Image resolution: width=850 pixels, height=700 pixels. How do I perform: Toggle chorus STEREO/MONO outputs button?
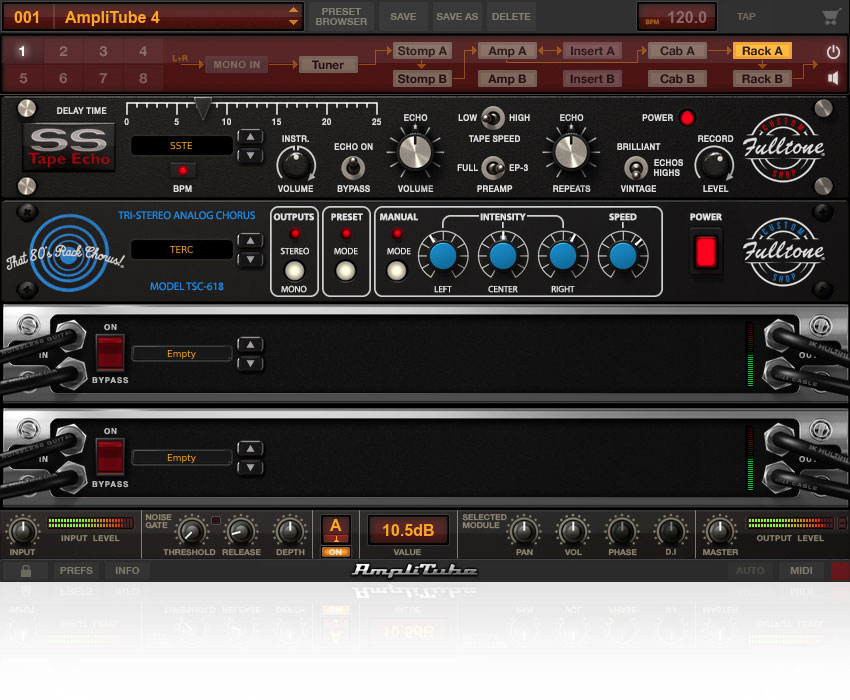(x=294, y=270)
